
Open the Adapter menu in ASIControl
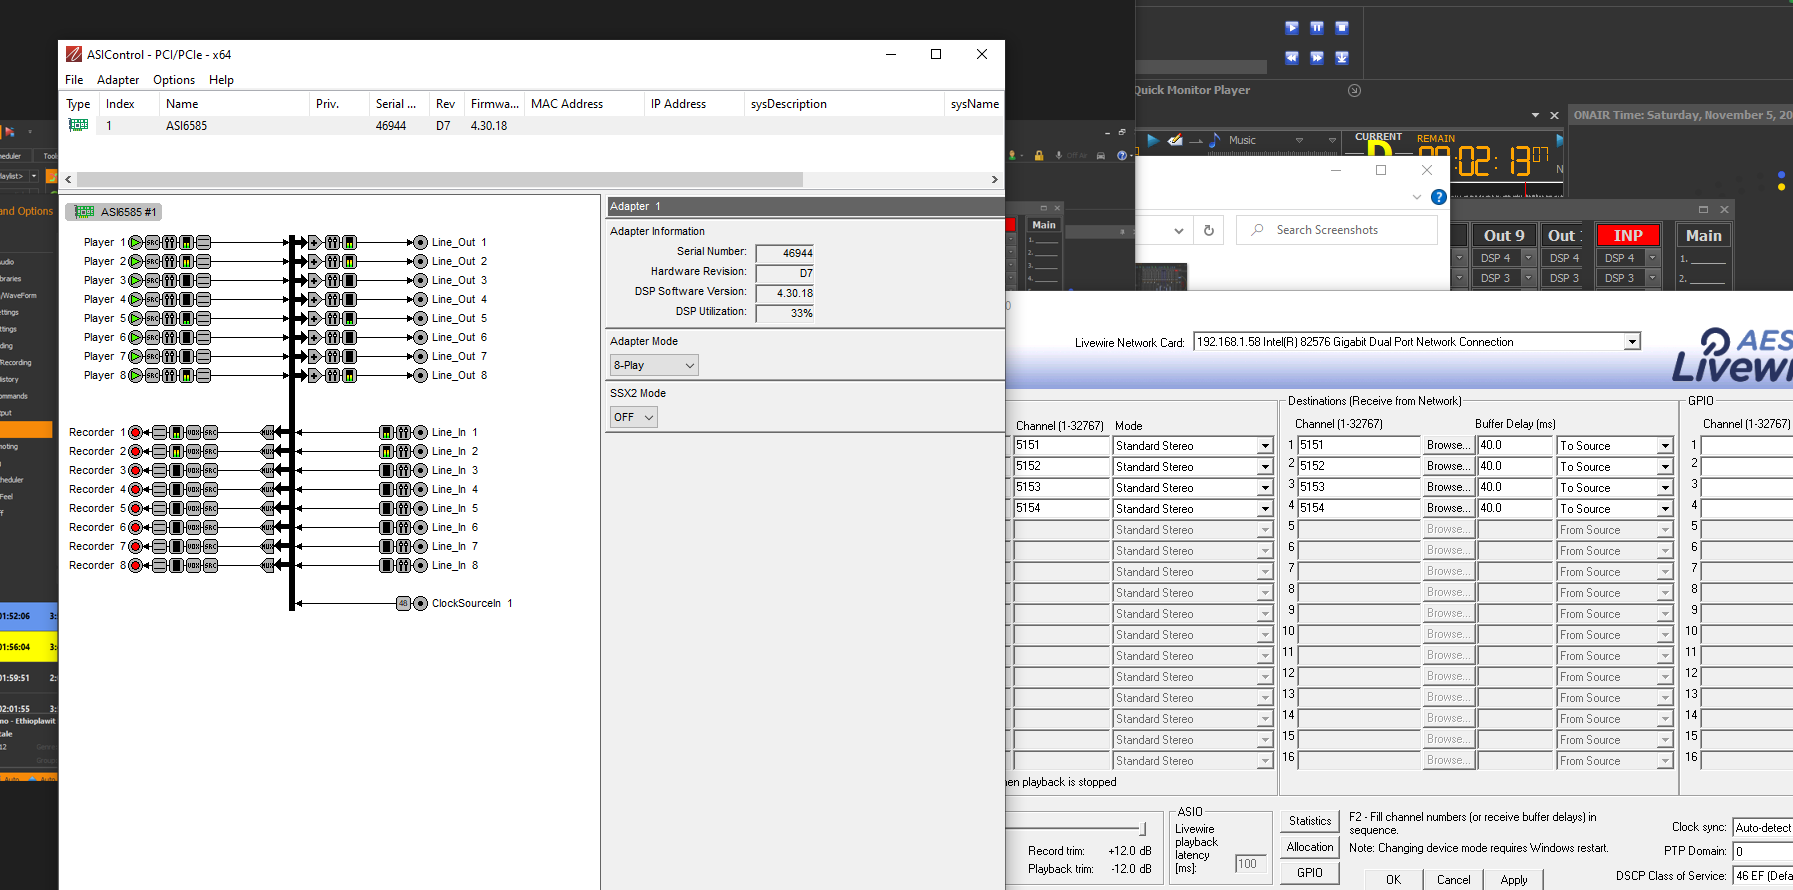click(x=118, y=80)
